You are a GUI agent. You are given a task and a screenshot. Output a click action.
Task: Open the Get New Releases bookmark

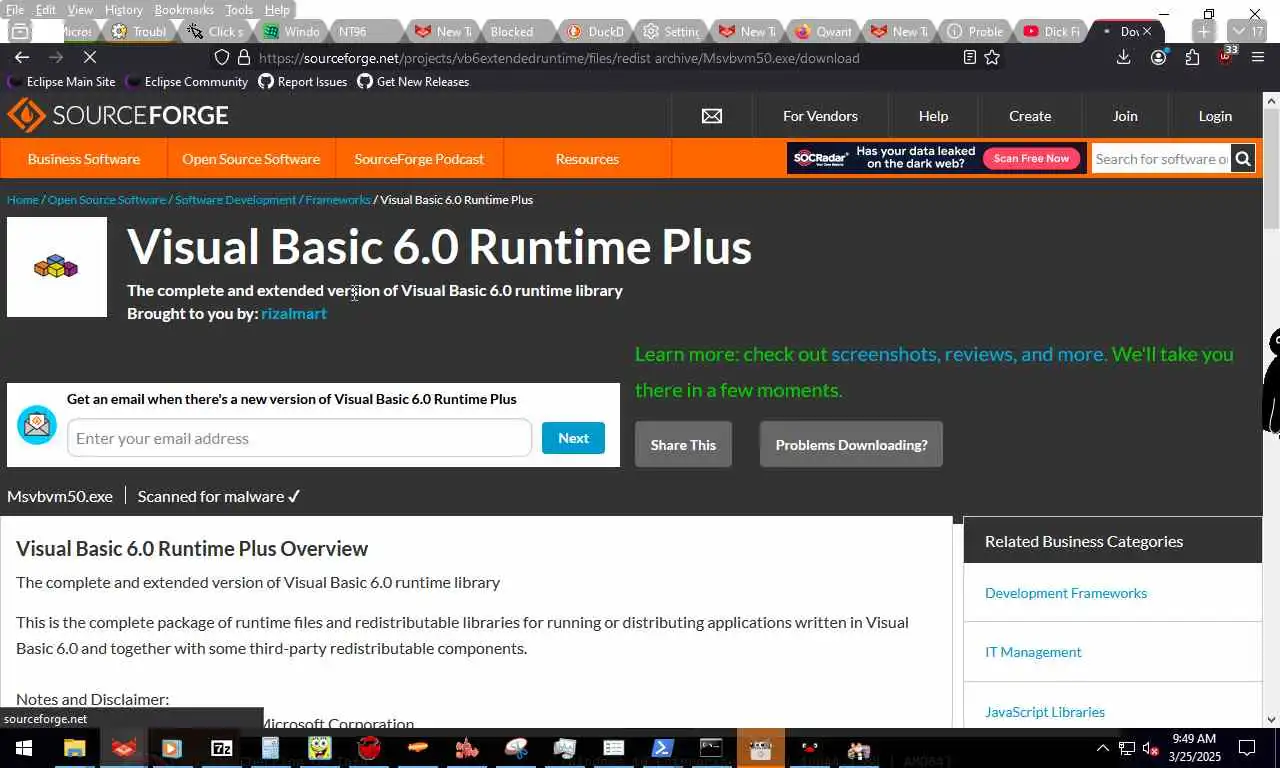413,82
